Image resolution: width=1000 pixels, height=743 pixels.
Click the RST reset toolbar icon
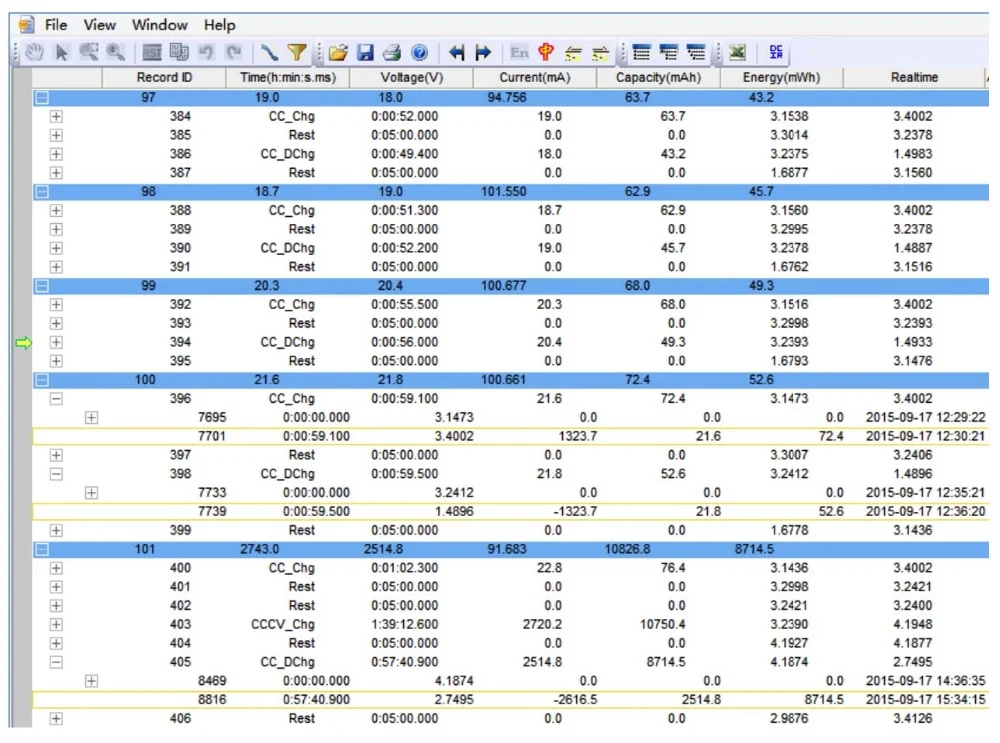pyautogui.click(x=152, y=52)
